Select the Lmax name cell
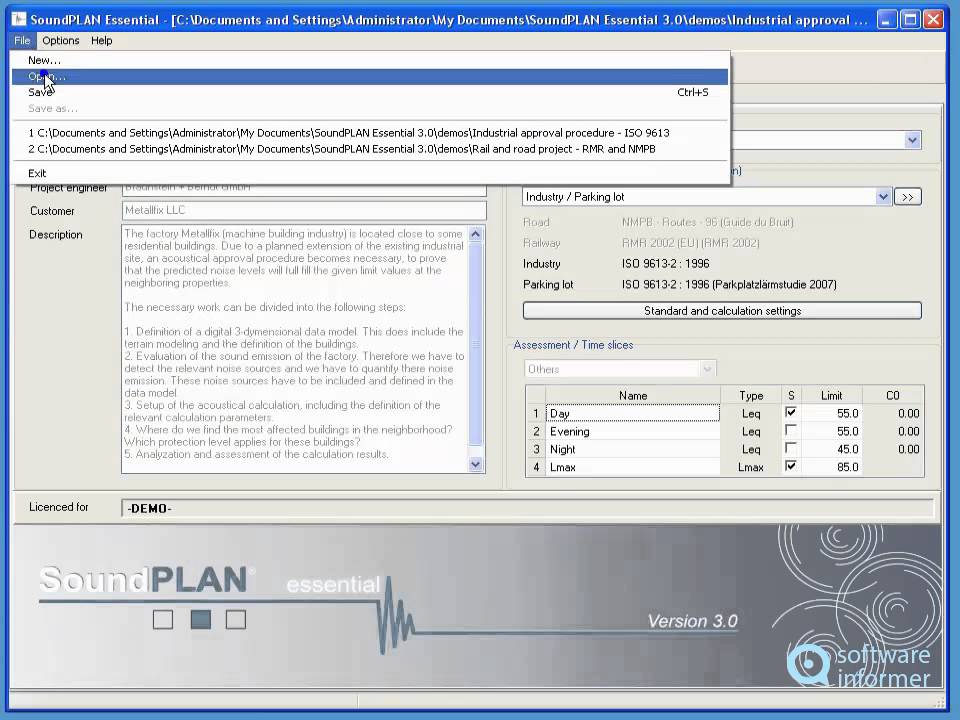This screenshot has height=720, width=960. [x=632, y=467]
